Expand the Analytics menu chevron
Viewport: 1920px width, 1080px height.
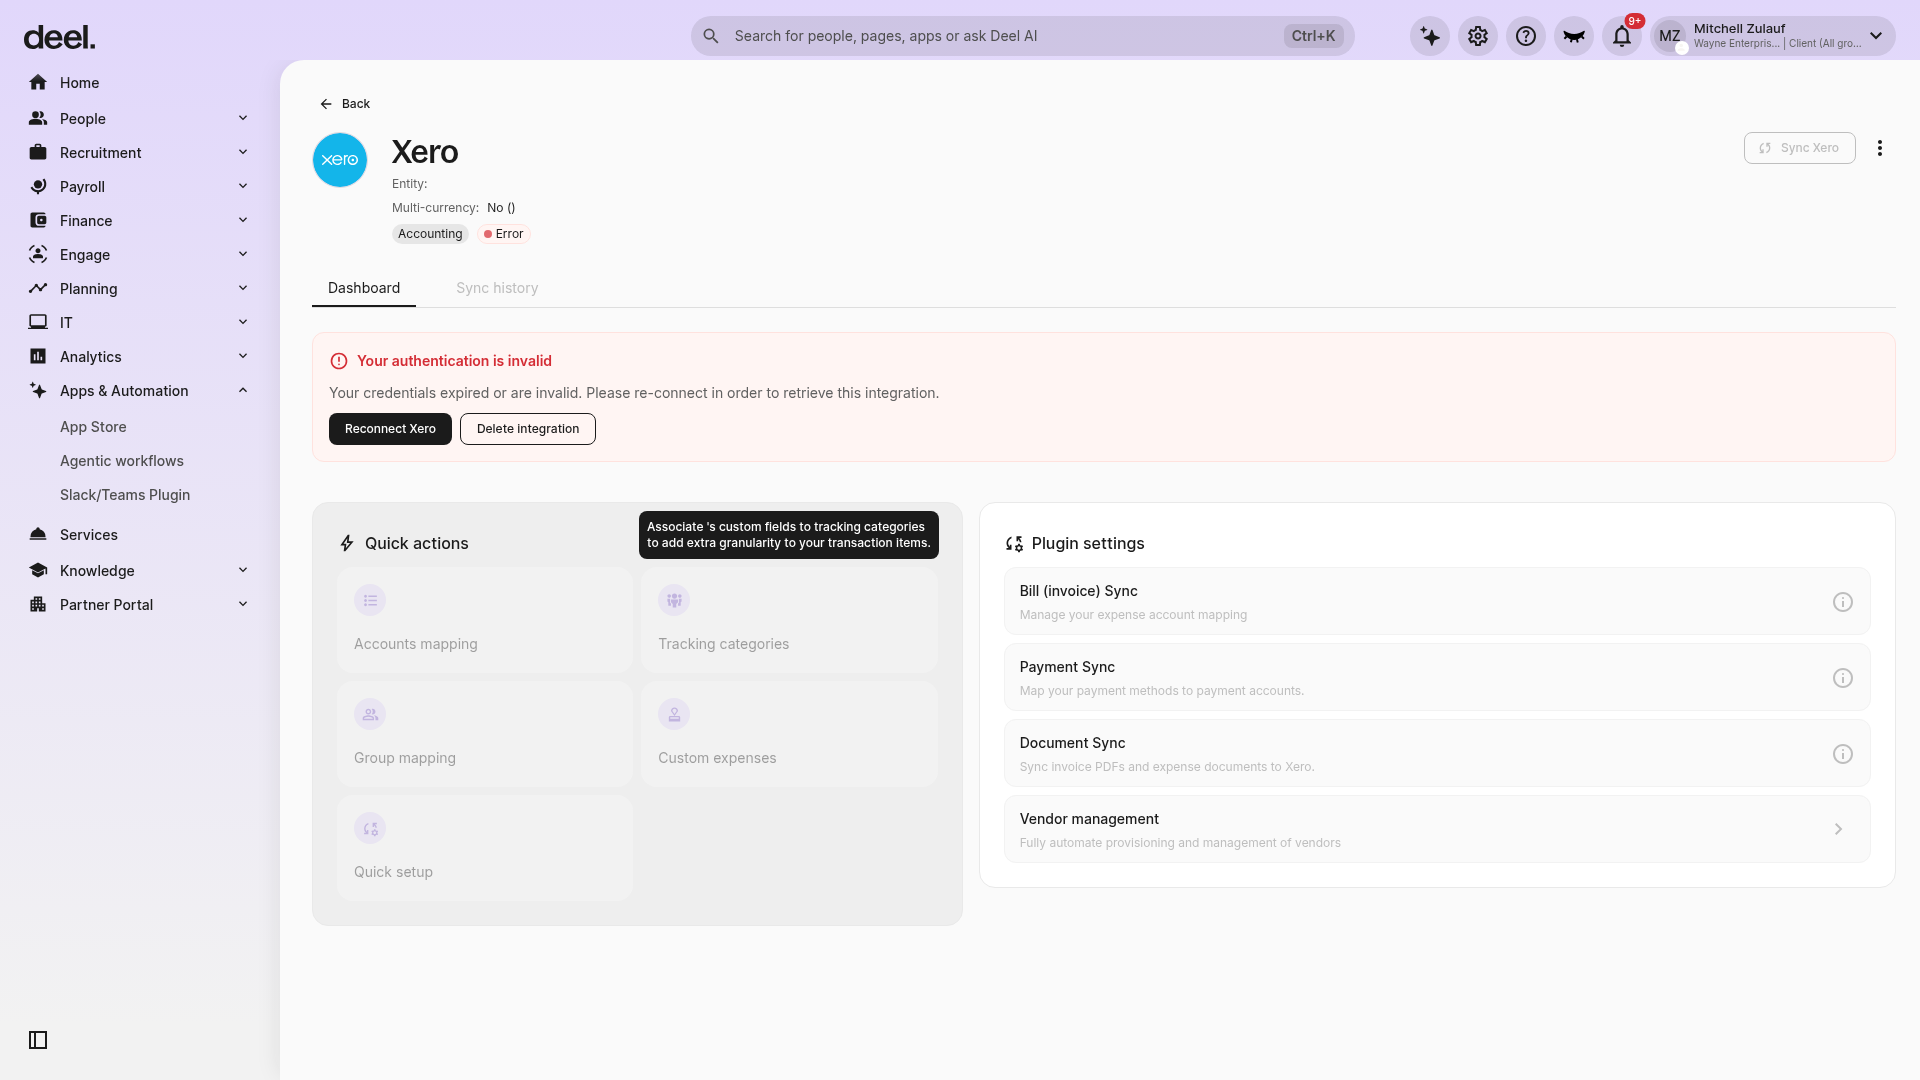243,356
